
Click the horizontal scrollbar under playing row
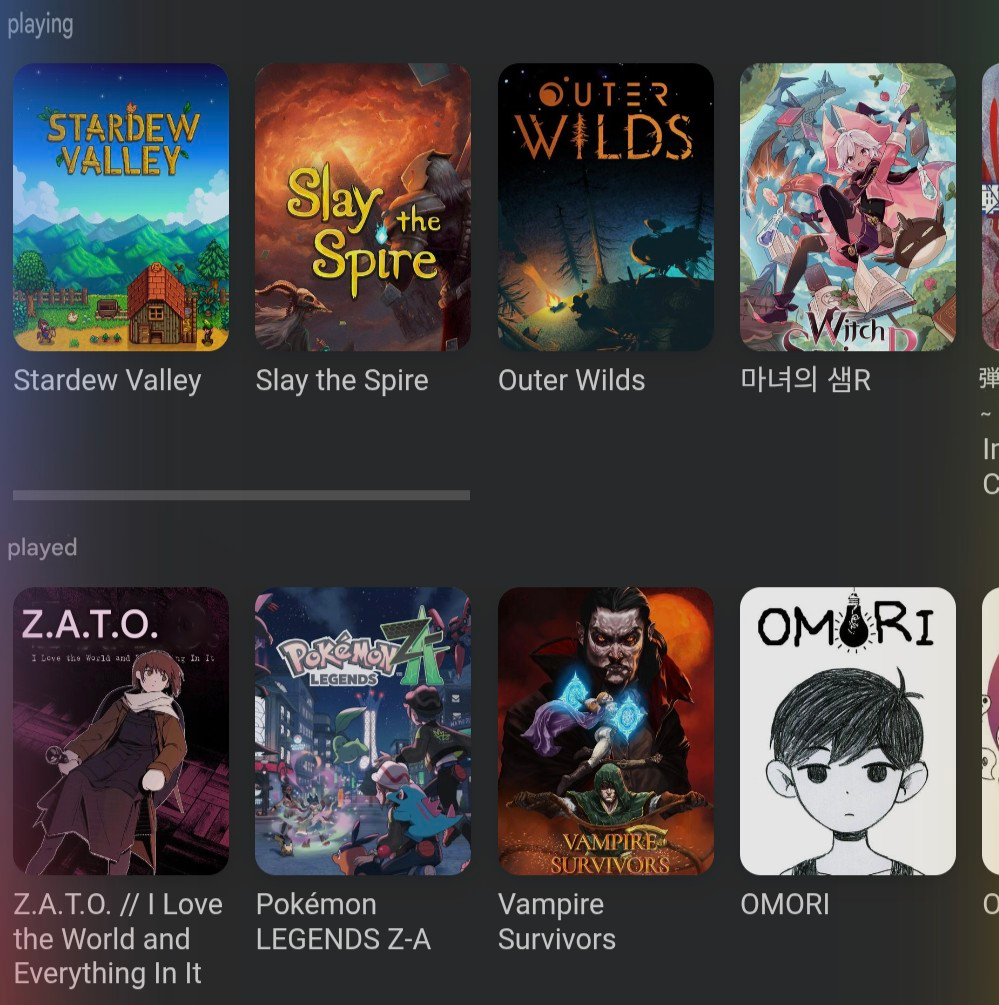pos(242,495)
